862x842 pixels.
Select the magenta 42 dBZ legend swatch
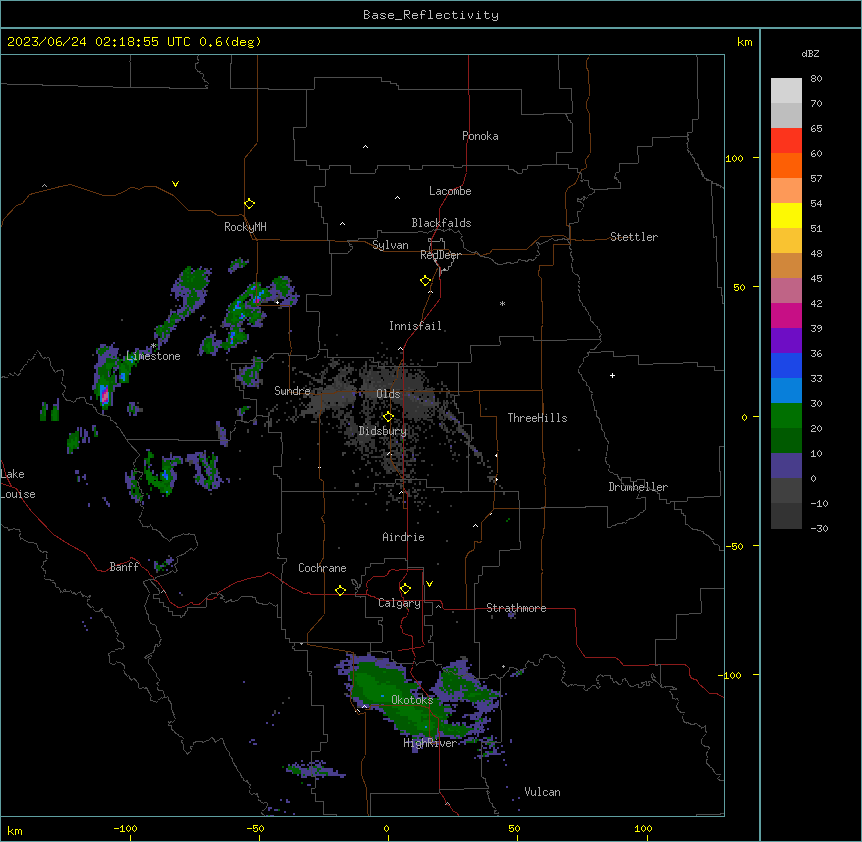pos(786,315)
